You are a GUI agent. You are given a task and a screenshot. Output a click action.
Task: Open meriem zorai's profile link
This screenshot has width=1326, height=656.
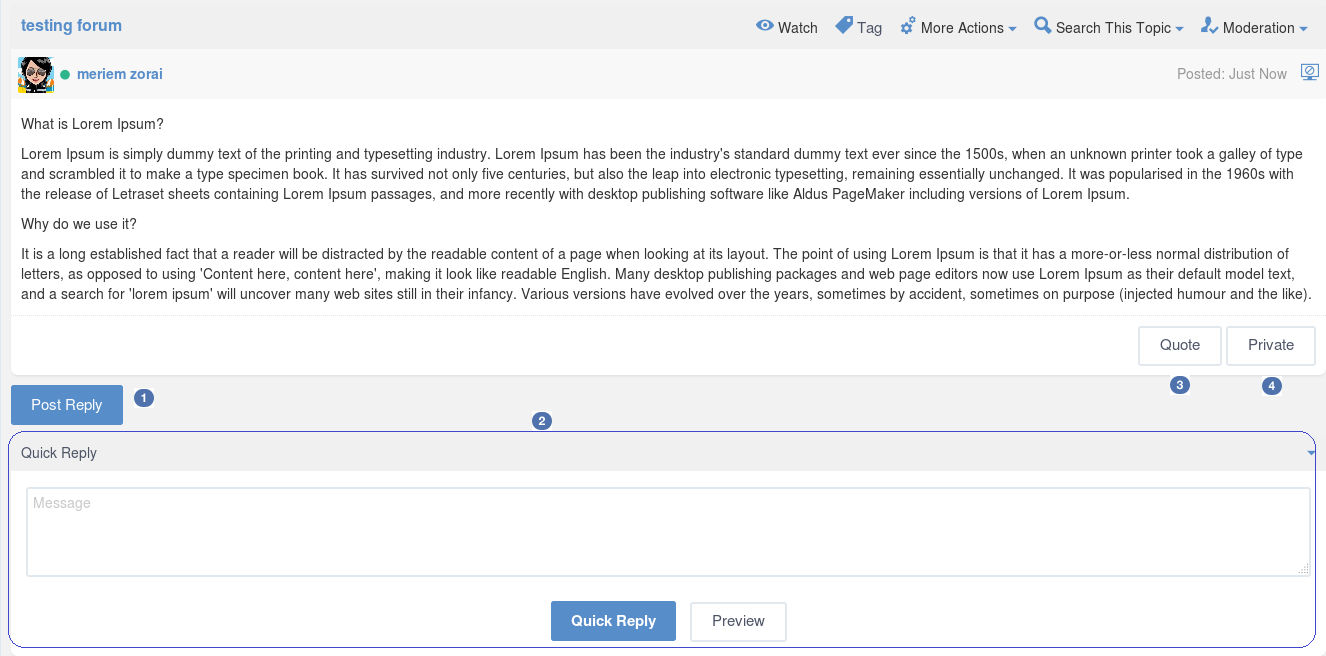pos(119,74)
